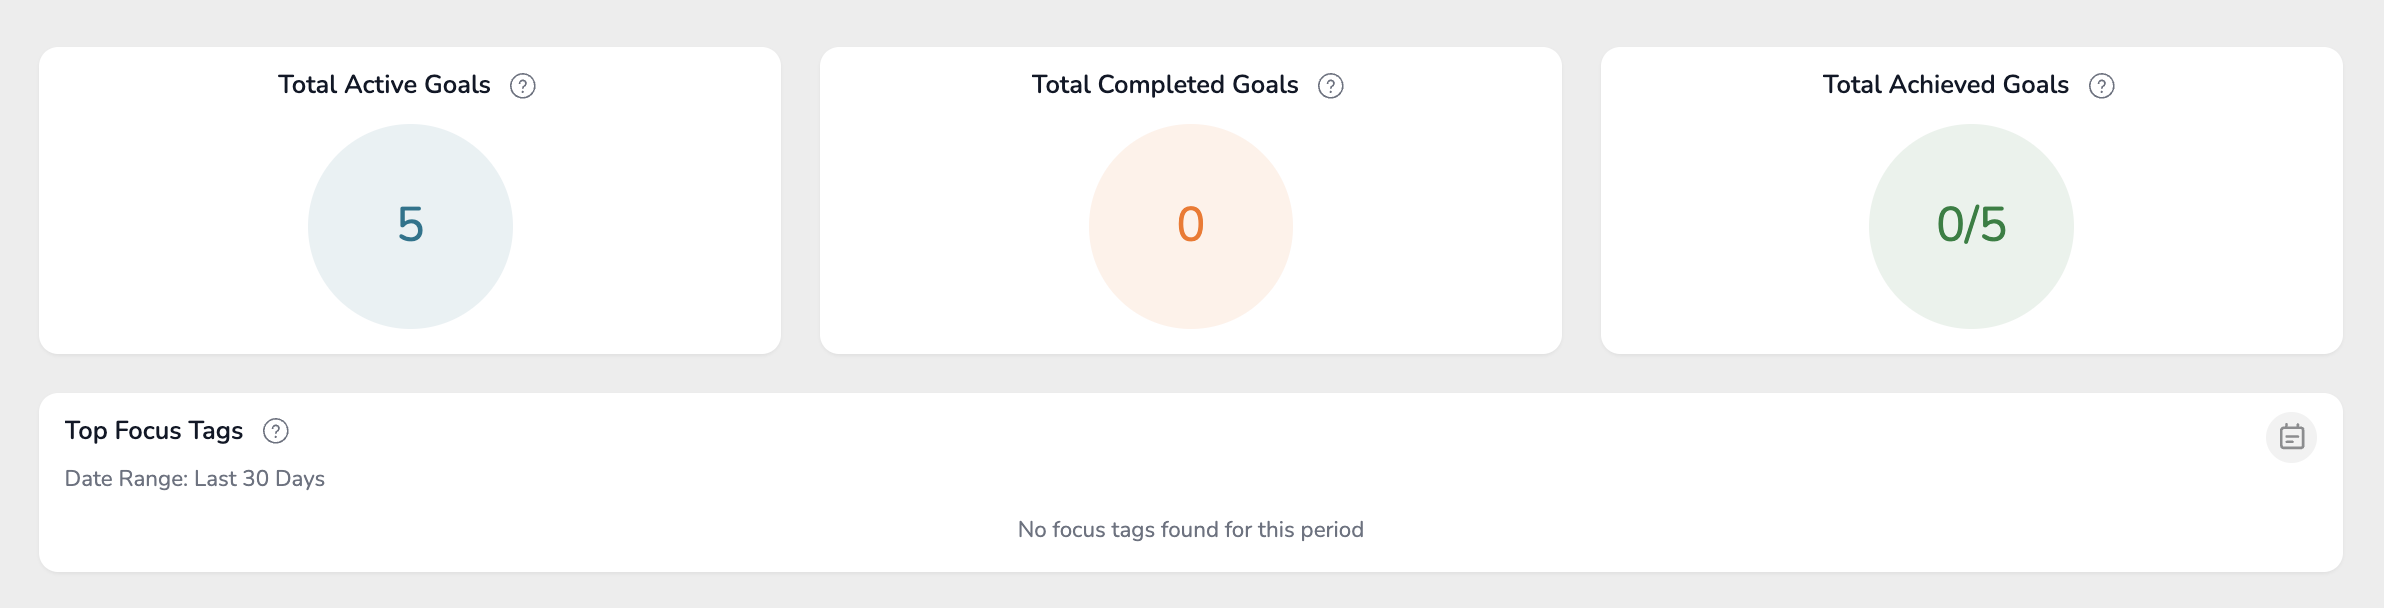
Task: Show info for Total Achieved Goals
Action: click(x=2101, y=86)
